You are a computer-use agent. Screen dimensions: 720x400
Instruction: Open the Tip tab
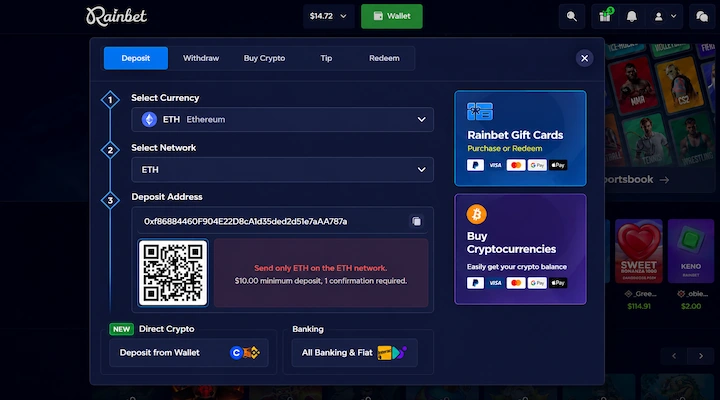(x=326, y=58)
